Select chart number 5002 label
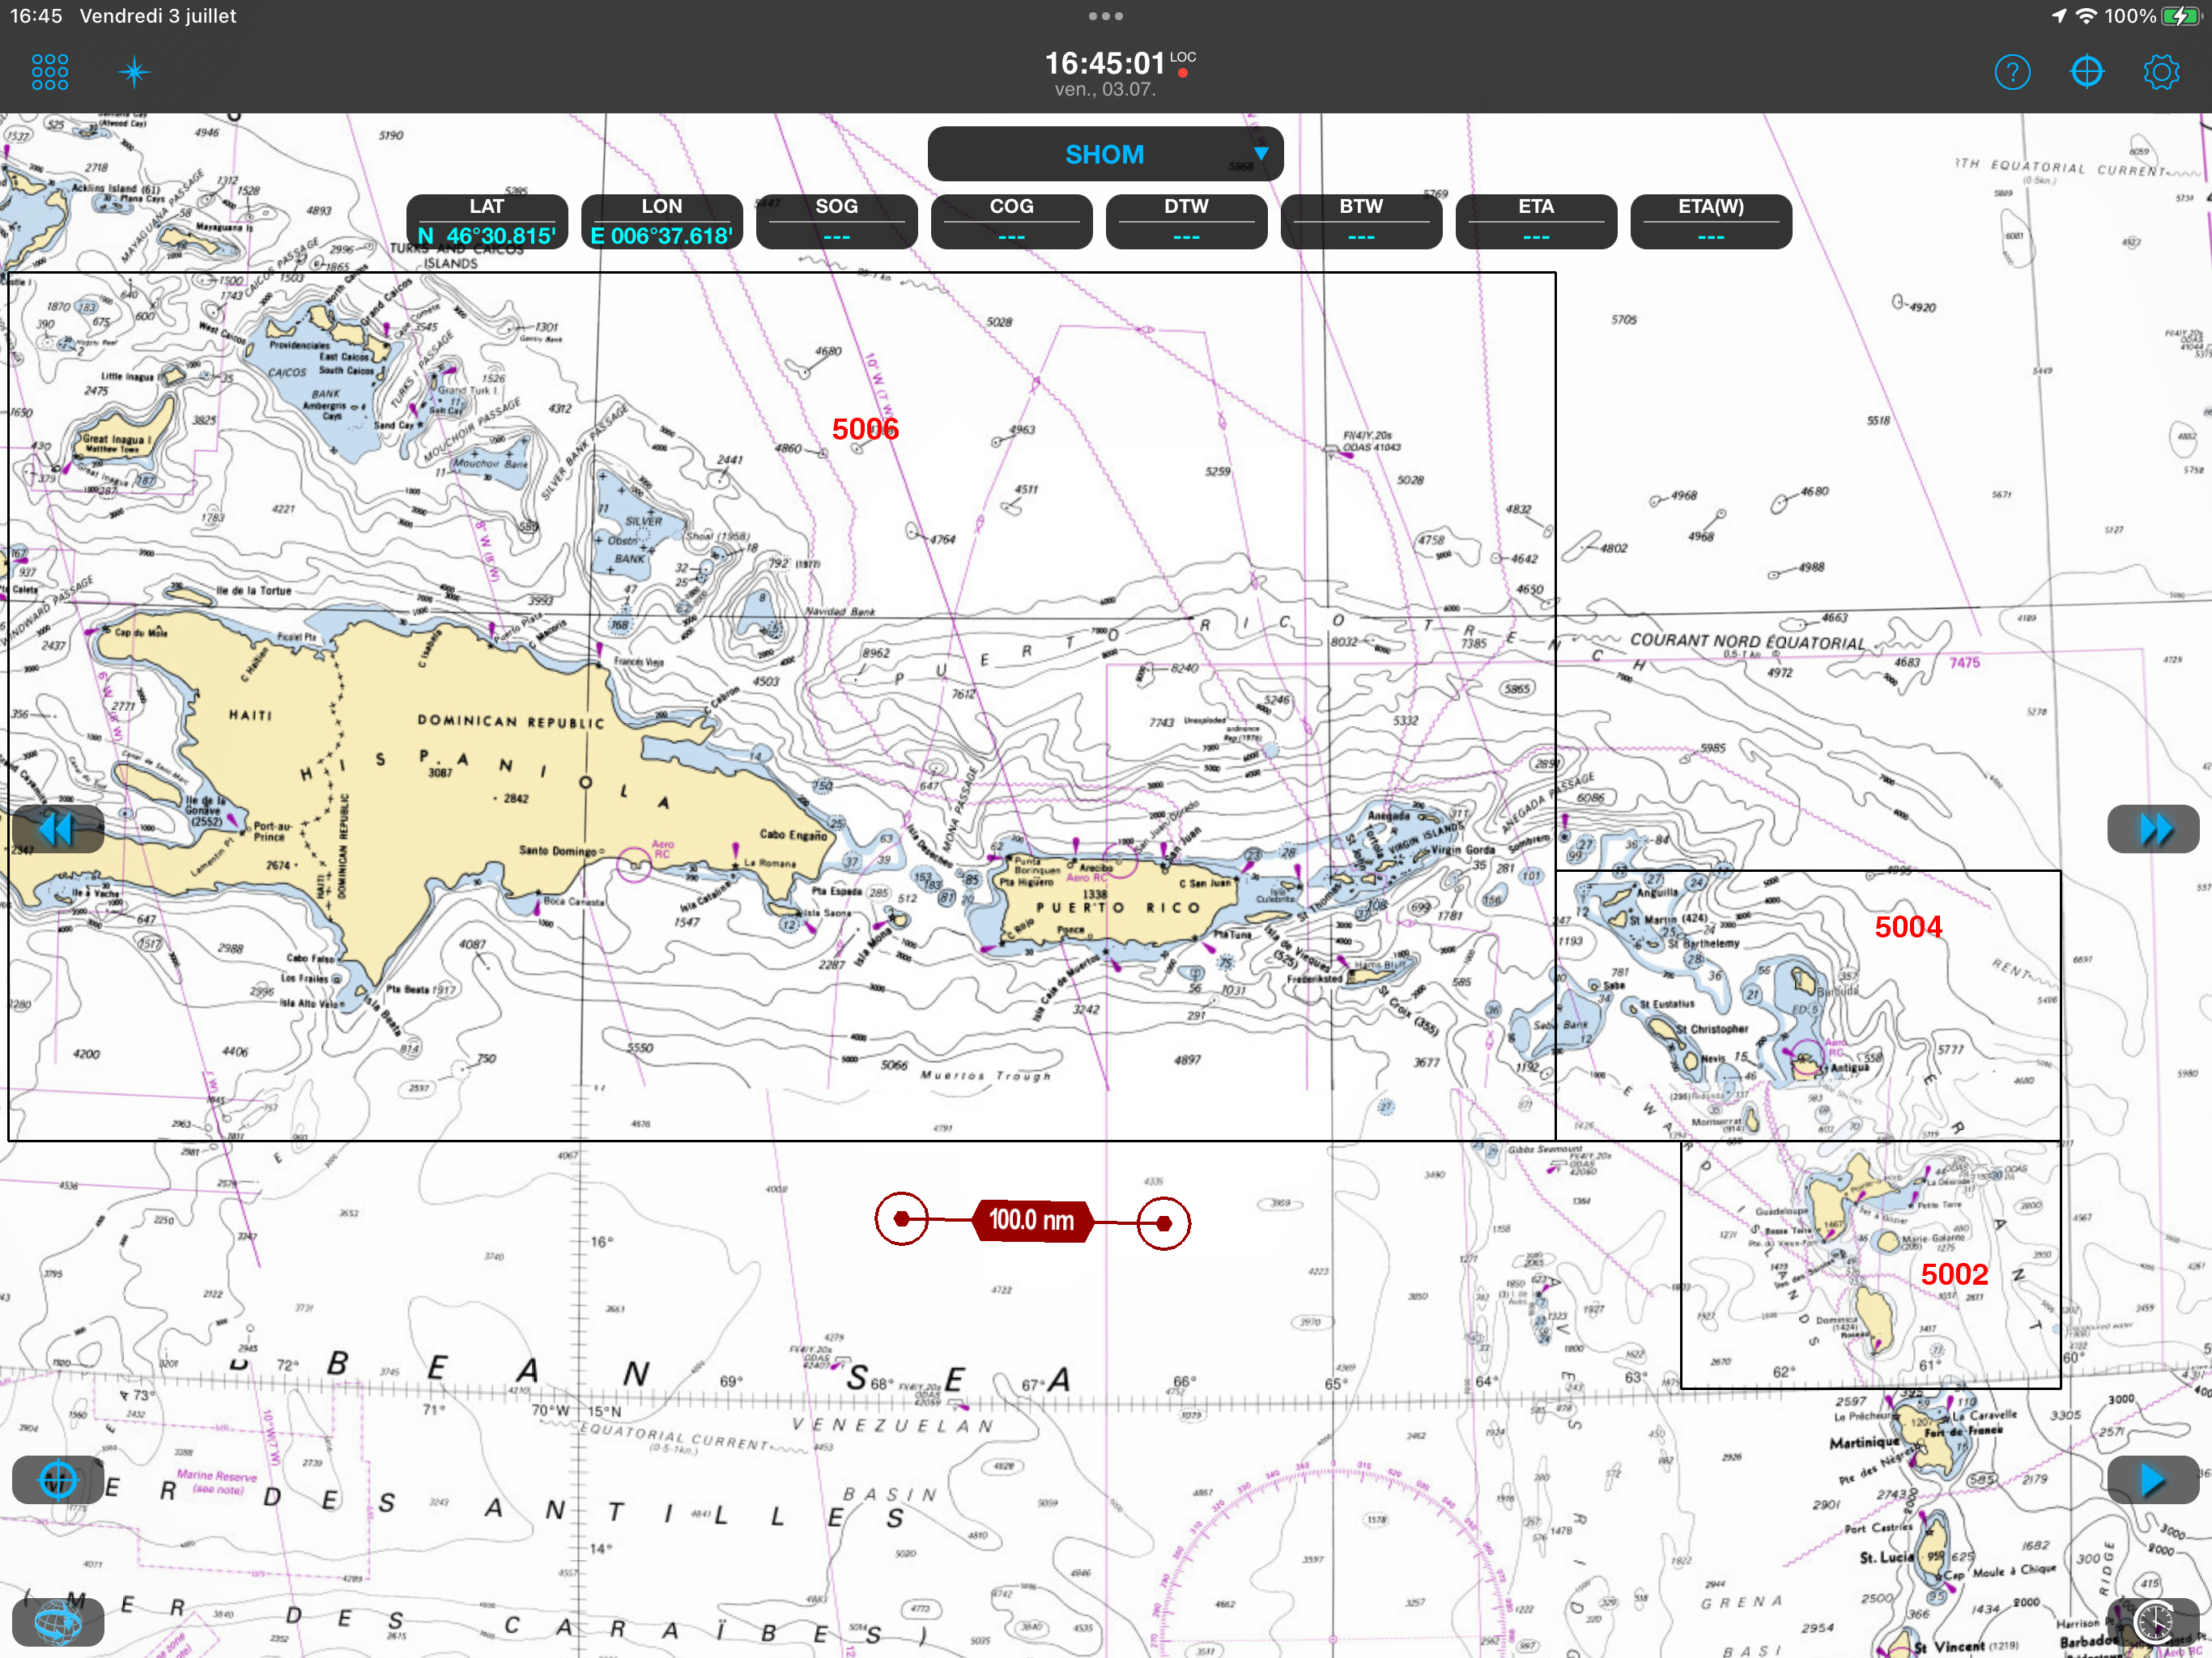This screenshot has height=1658, width=2212. pos(1954,1274)
